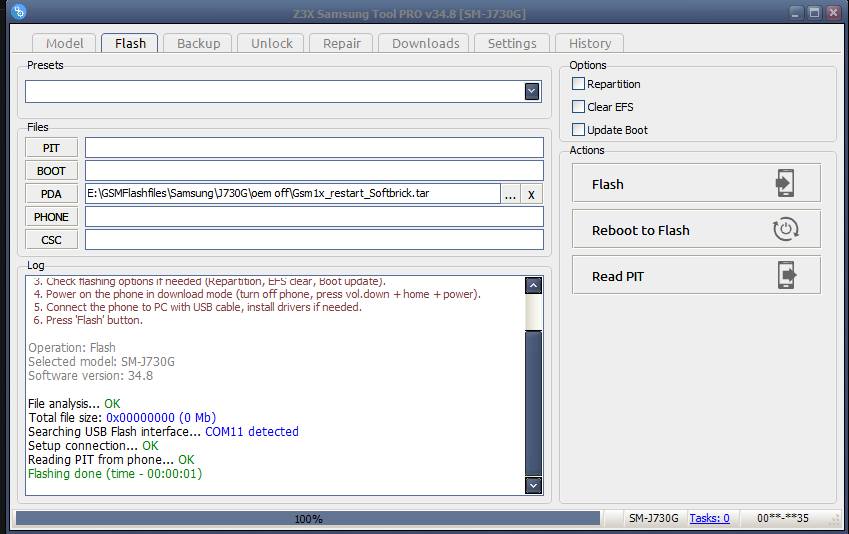This screenshot has height=534, width=849.
Task: Toggle the Update Boot checkbox
Action: pyautogui.click(x=578, y=129)
